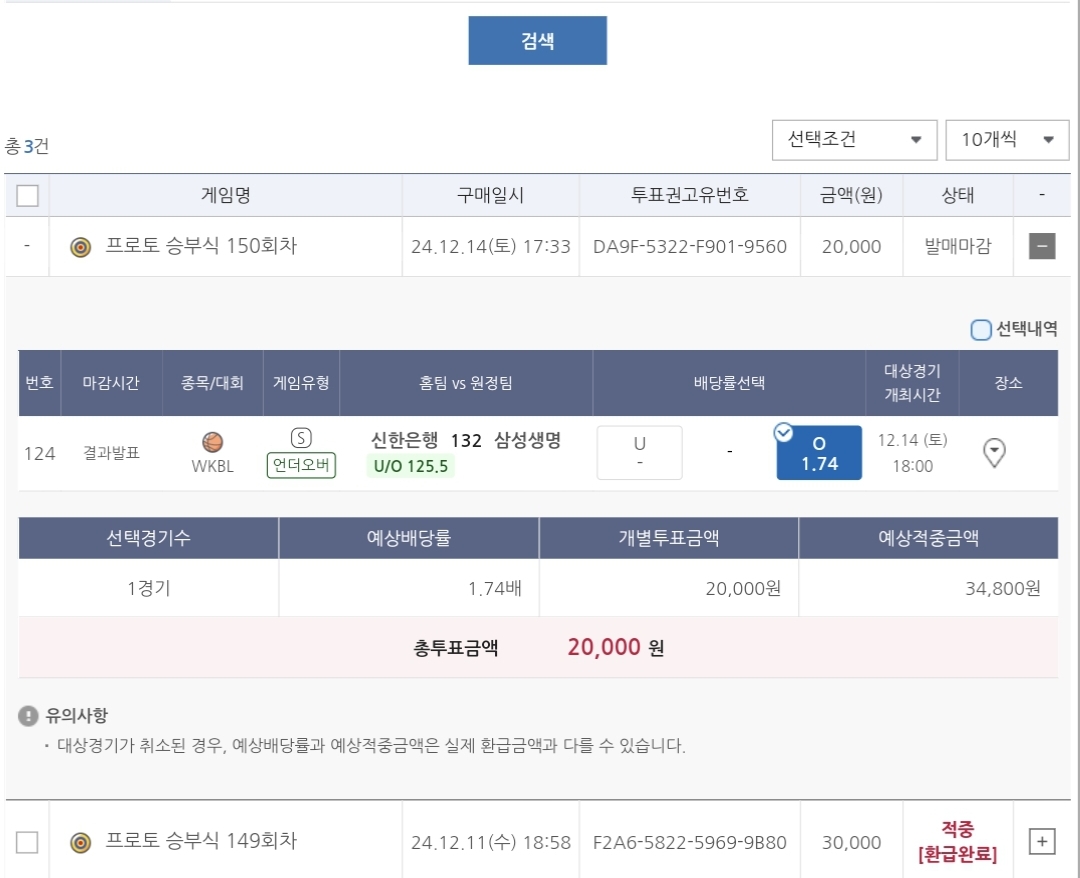Click the 유의사항 info icon
The height and width of the screenshot is (878, 1080).
[28, 716]
